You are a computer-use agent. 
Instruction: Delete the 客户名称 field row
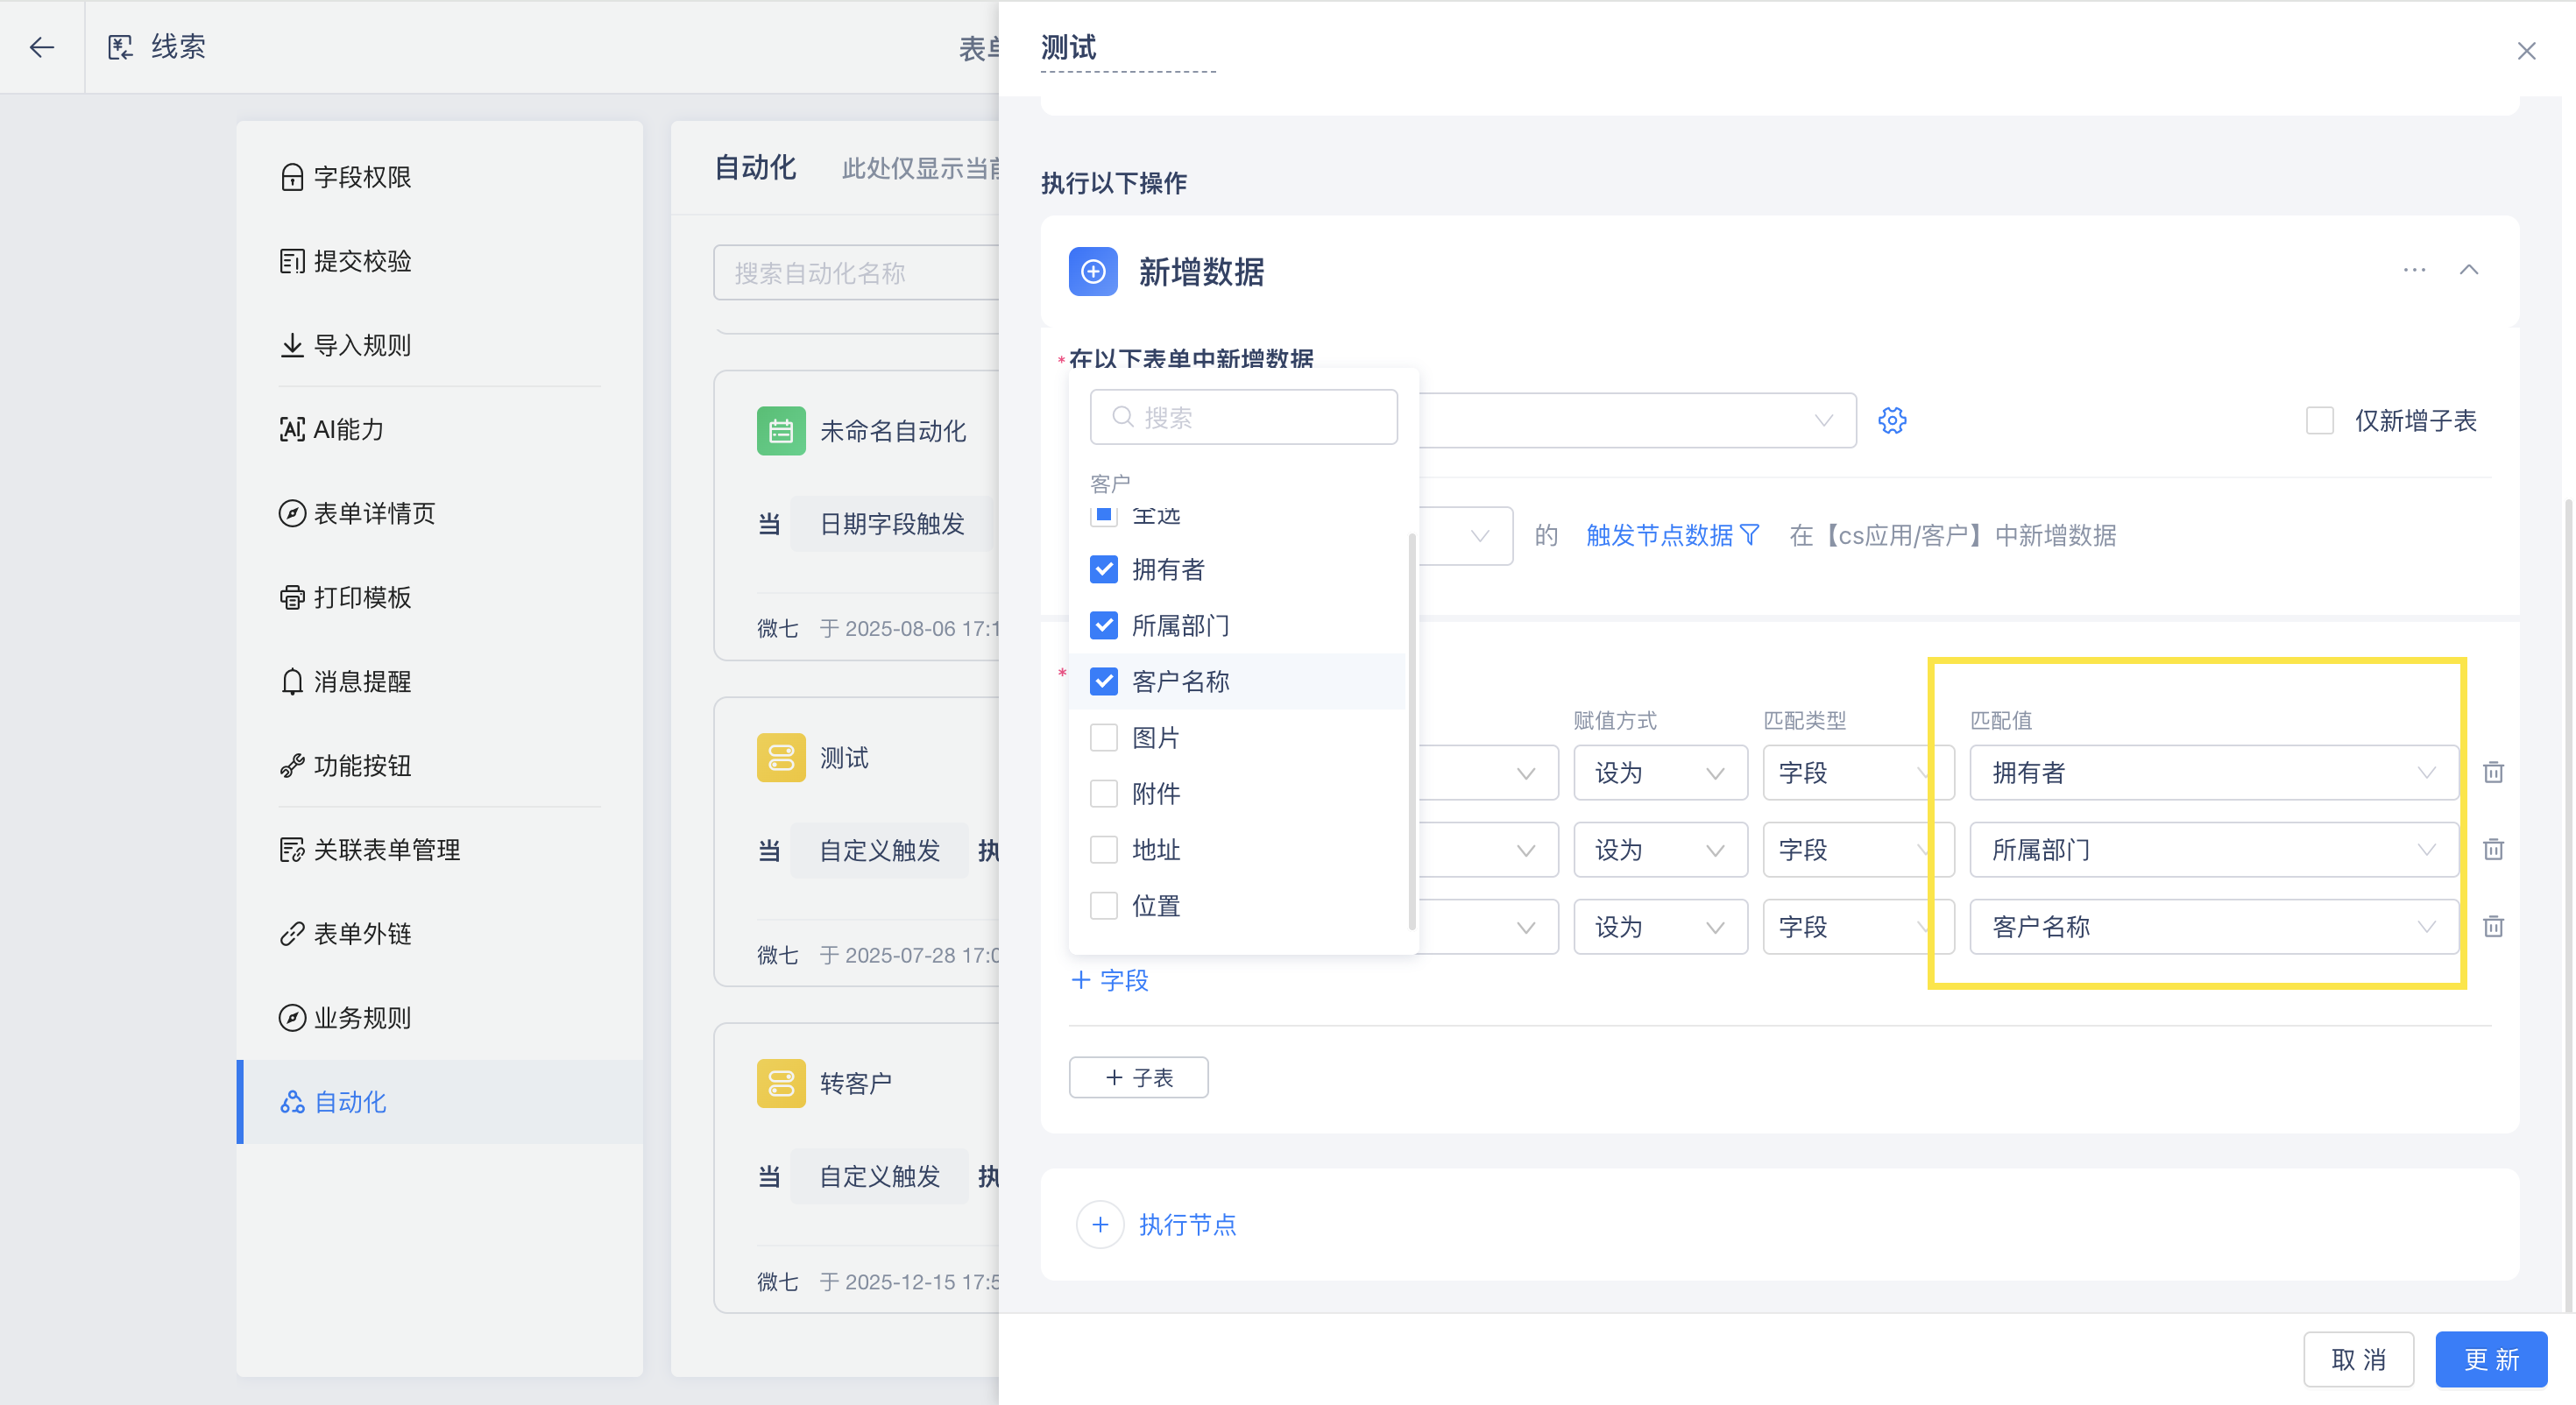coord(2493,926)
